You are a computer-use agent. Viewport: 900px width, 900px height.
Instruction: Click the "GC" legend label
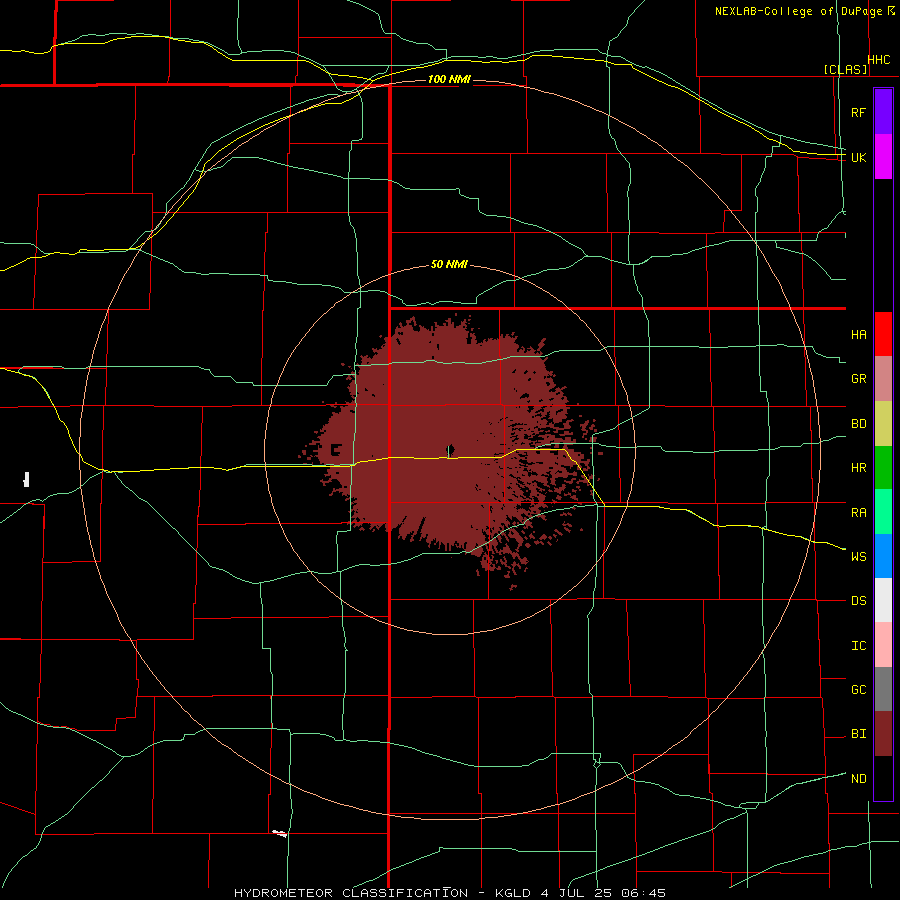tap(859, 690)
